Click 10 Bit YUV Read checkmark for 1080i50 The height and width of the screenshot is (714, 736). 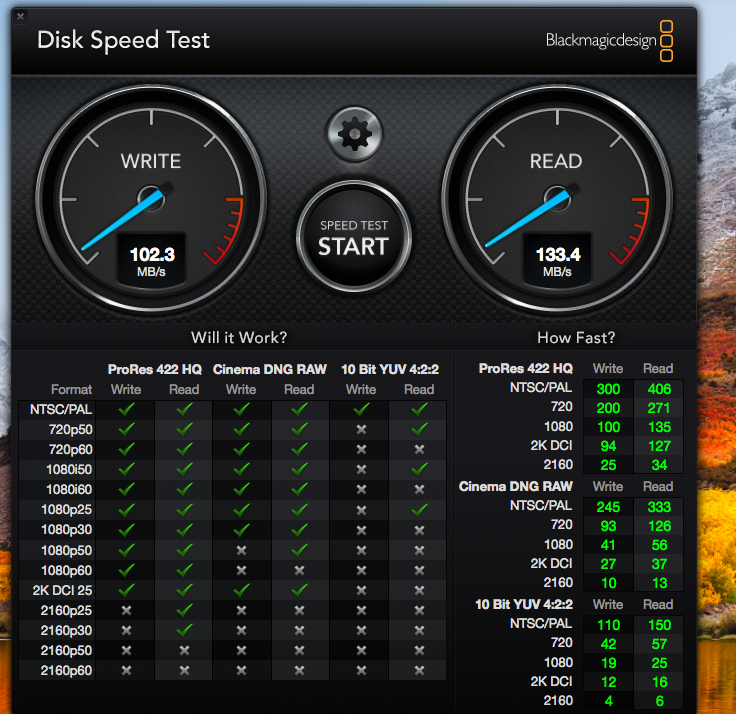419,469
